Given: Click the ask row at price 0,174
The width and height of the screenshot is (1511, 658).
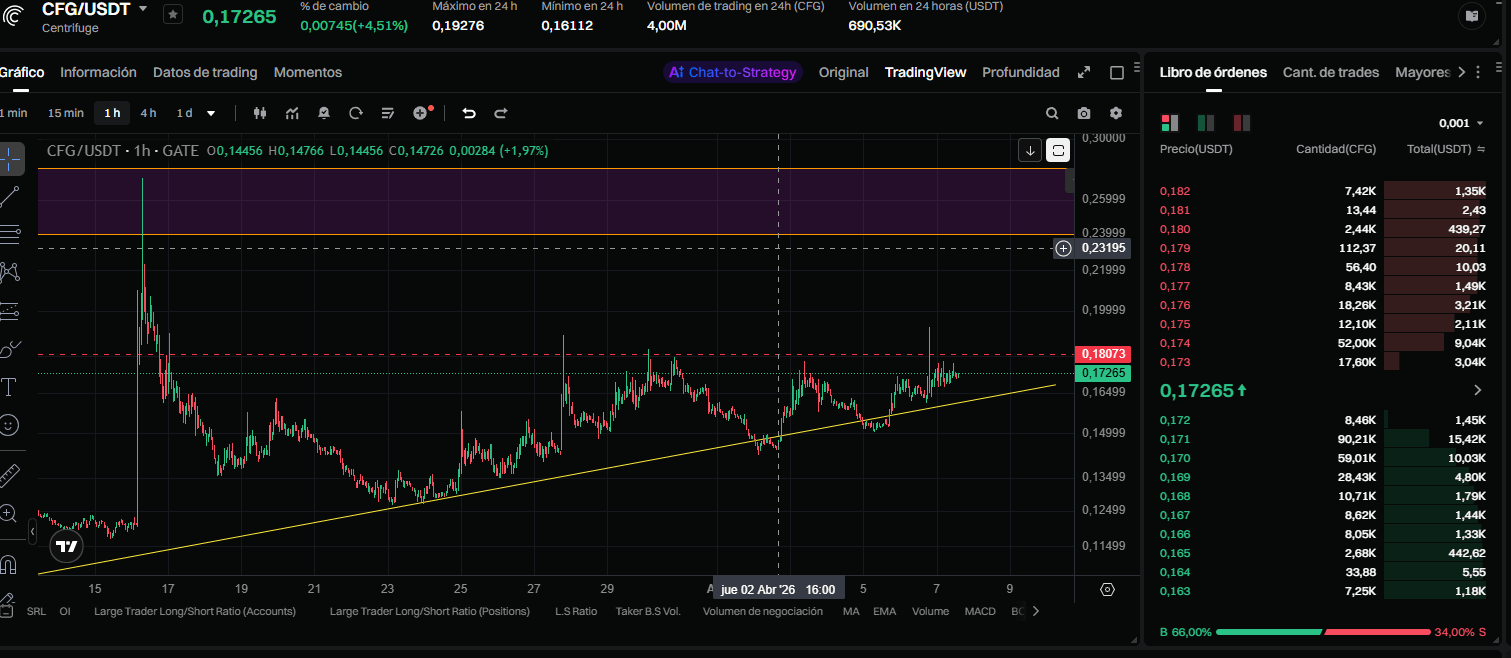Looking at the screenshot, I should point(1322,343).
